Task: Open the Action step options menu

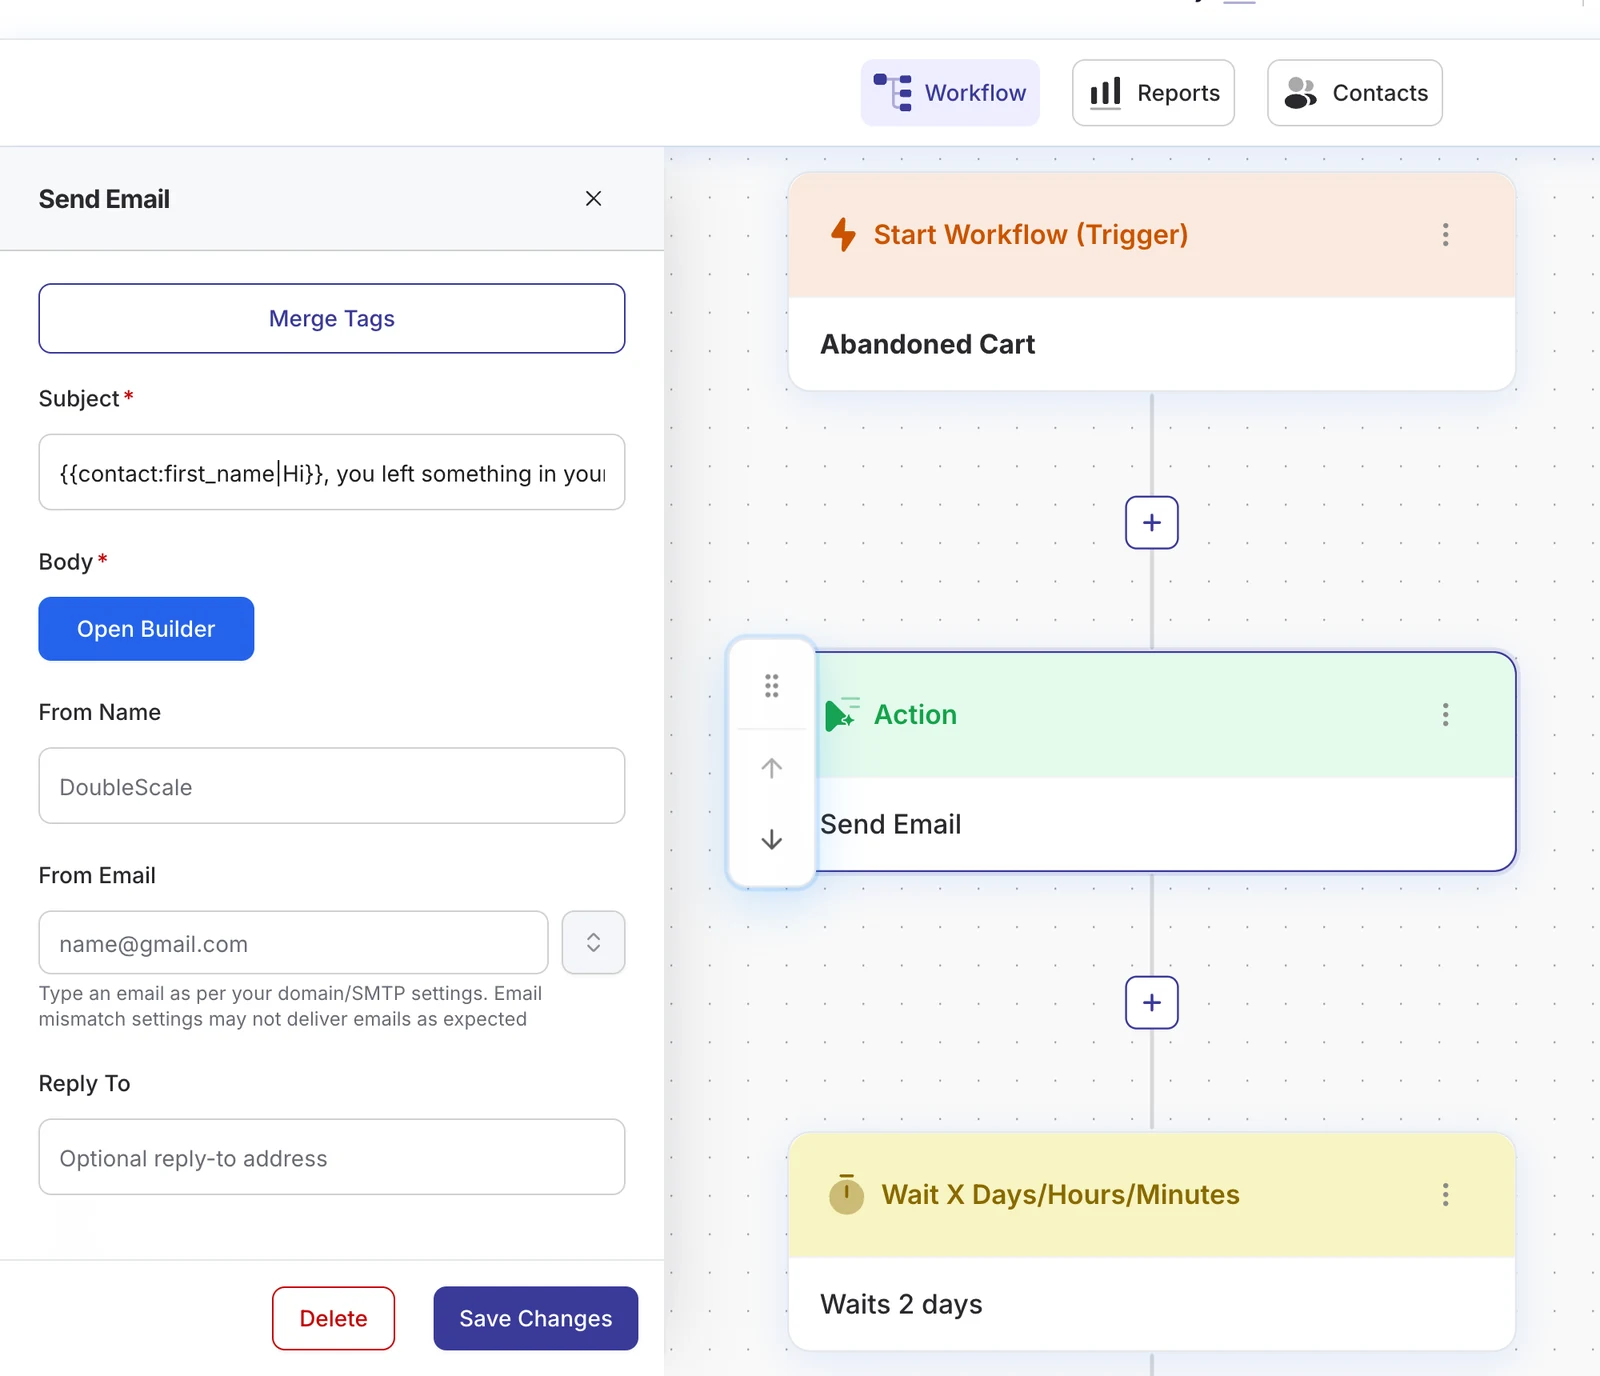Action: point(1445,715)
